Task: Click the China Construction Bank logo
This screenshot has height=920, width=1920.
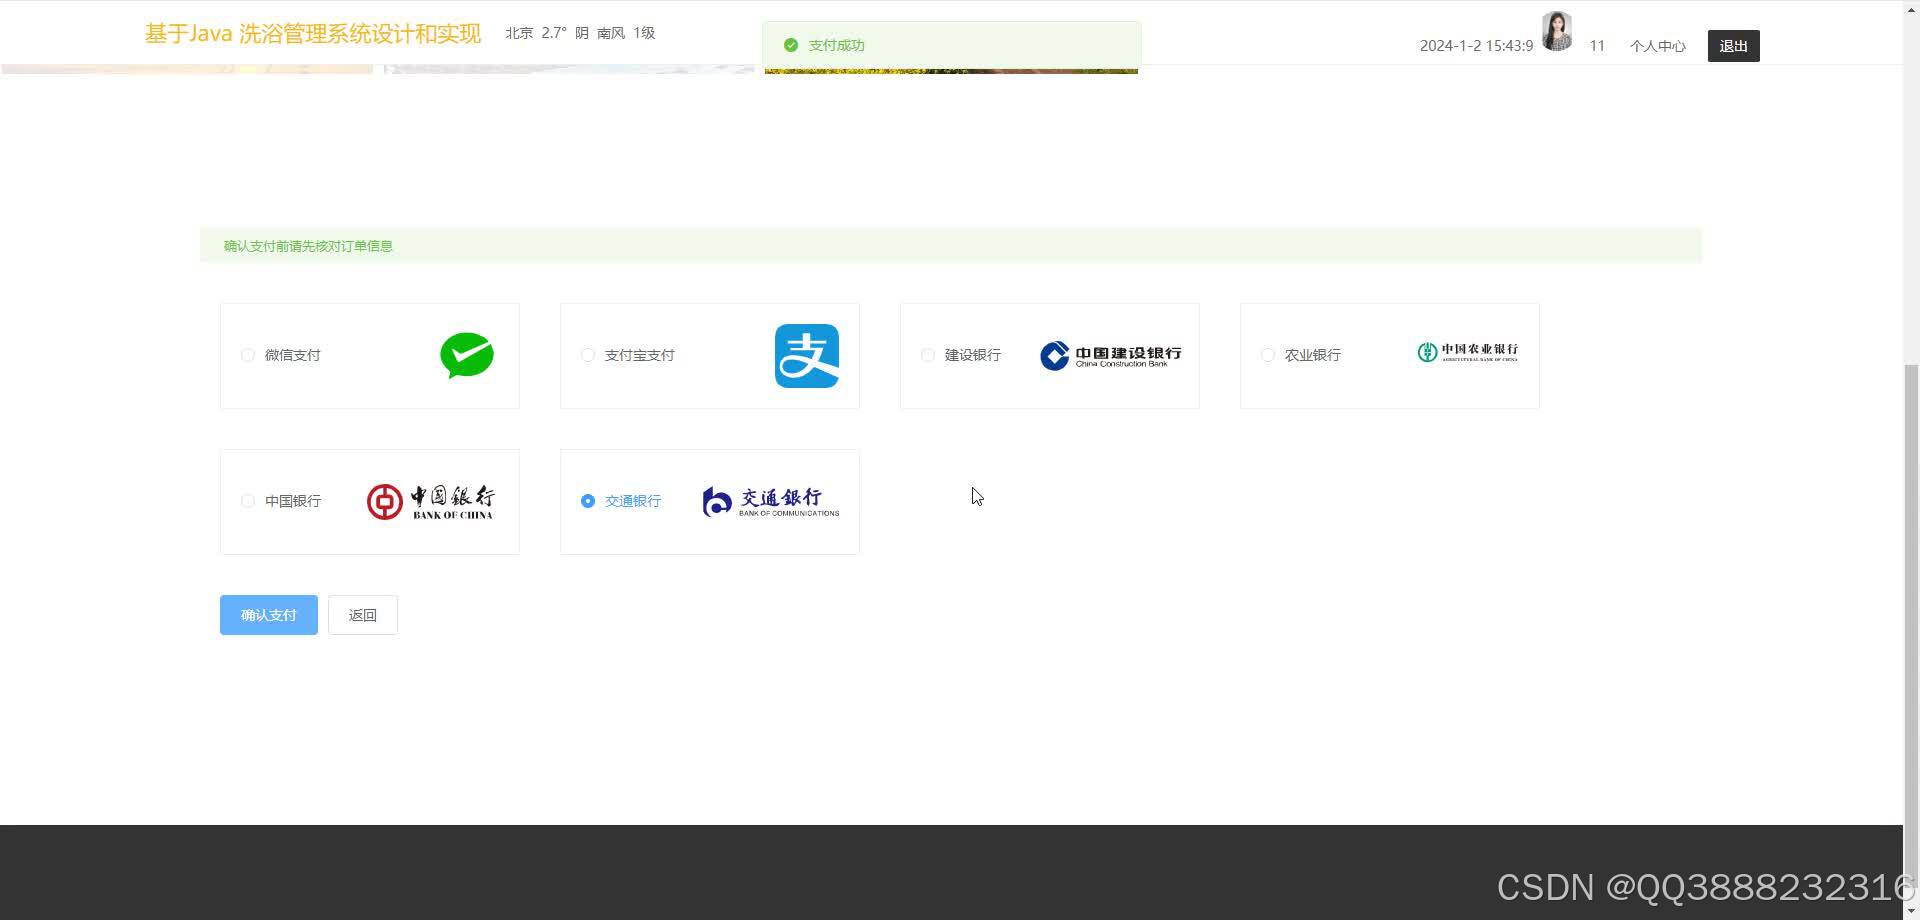Action: pyautogui.click(x=1111, y=356)
